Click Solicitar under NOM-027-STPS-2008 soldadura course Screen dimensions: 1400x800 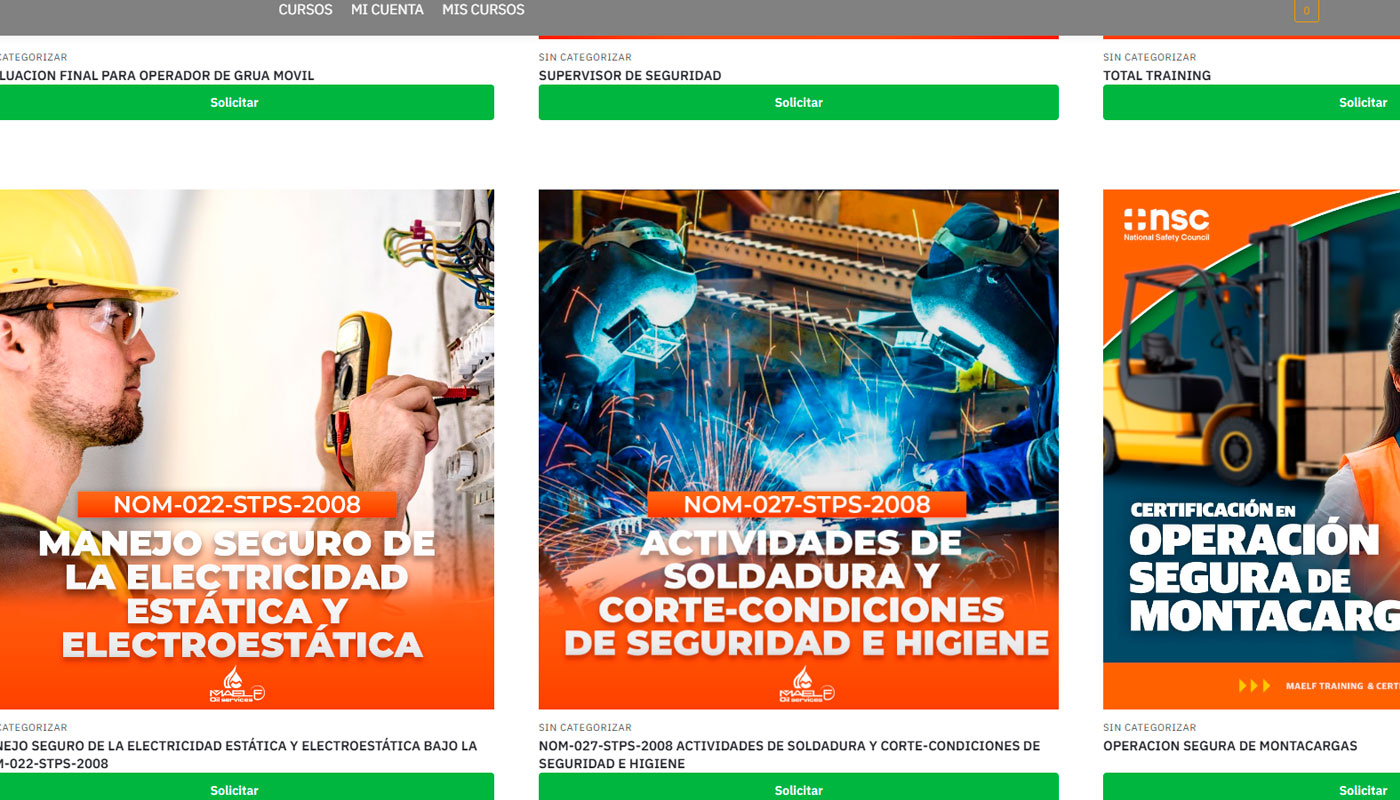pyautogui.click(x=798, y=787)
